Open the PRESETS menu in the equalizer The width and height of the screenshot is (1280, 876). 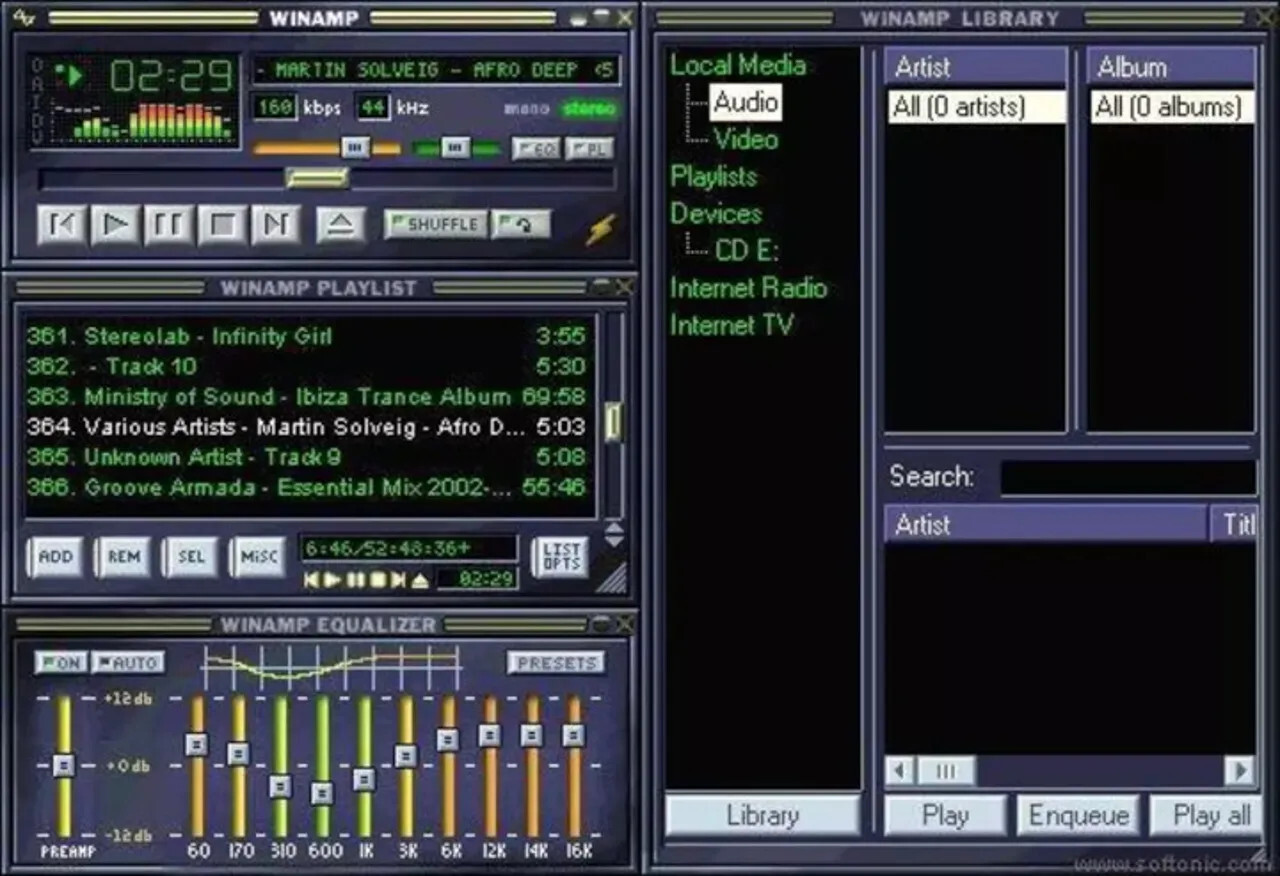tap(557, 662)
